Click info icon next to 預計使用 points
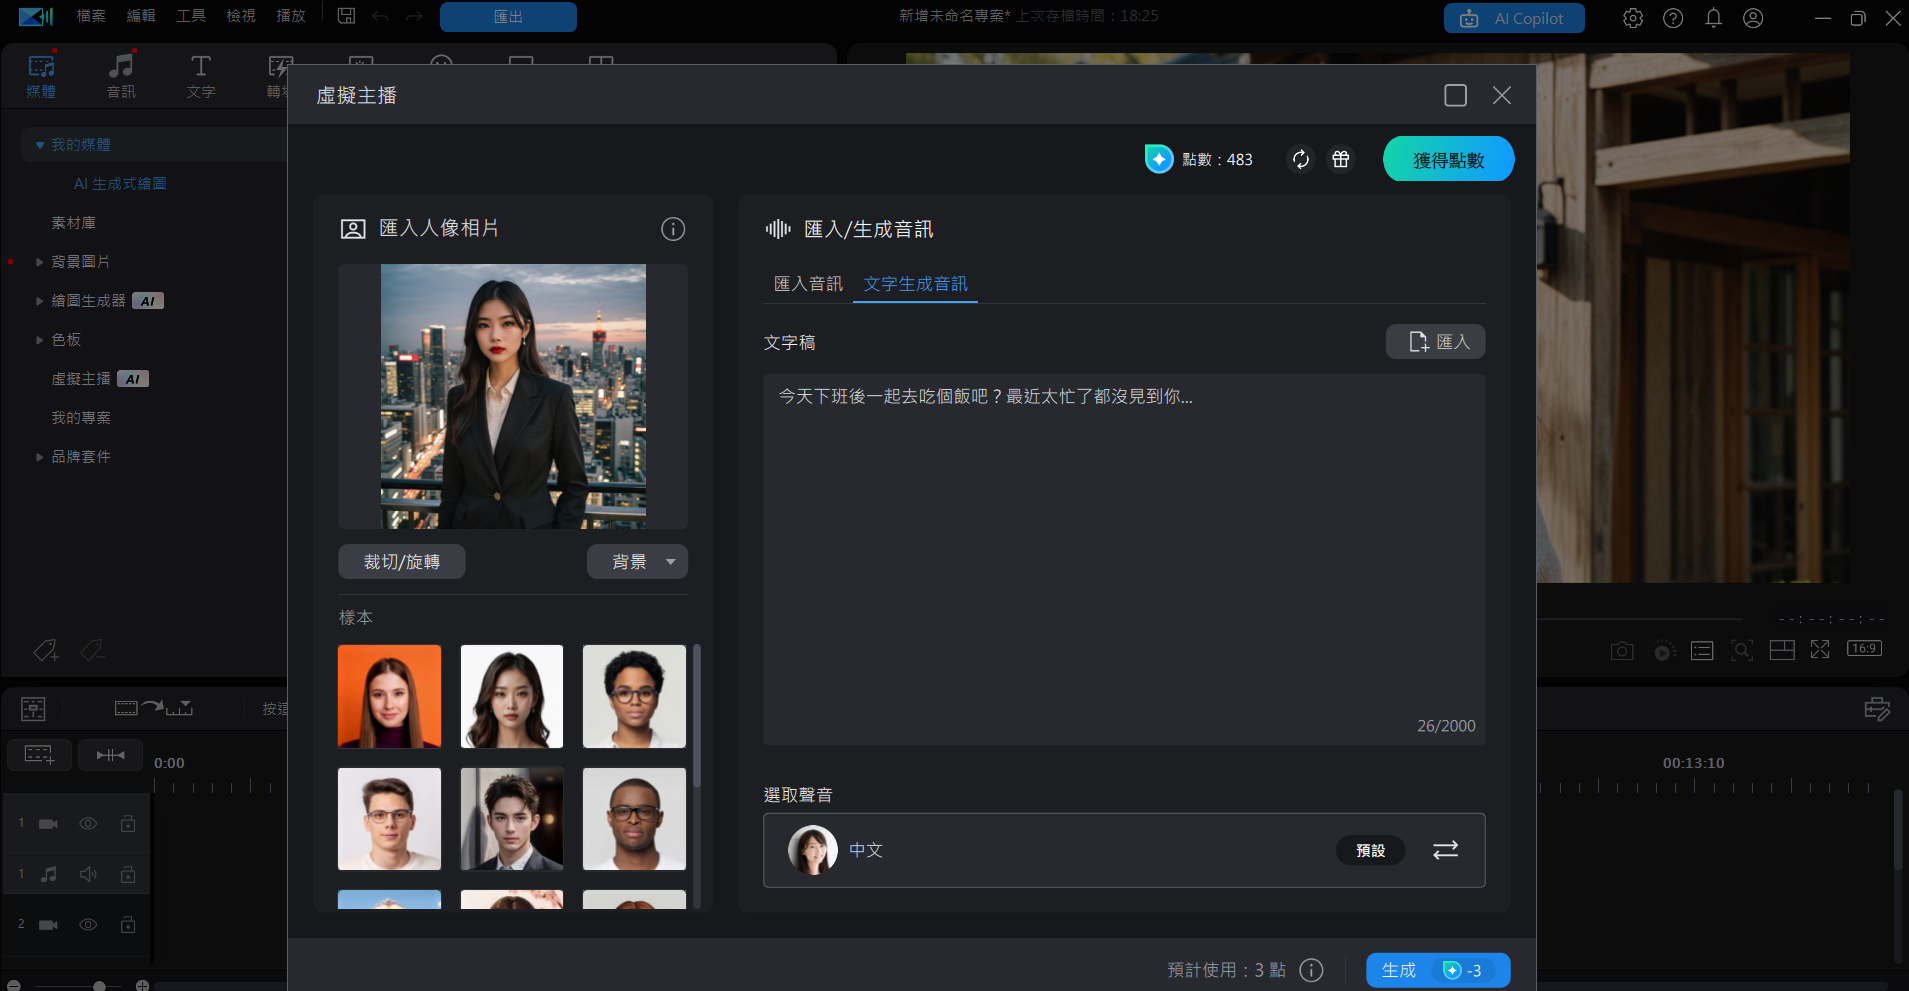Viewport: 1909px width, 991px height. point(1311,970)
